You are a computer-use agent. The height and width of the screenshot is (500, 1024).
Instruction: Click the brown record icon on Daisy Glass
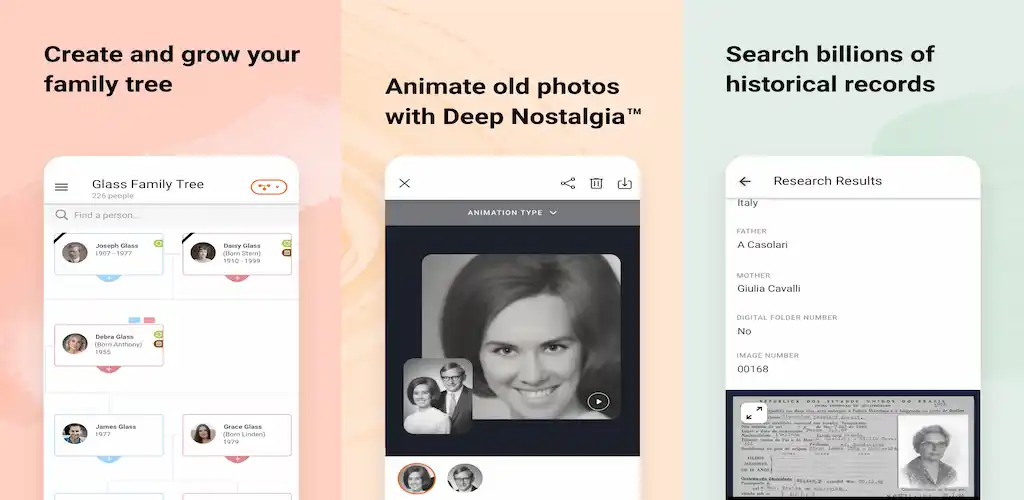[286, 253]
